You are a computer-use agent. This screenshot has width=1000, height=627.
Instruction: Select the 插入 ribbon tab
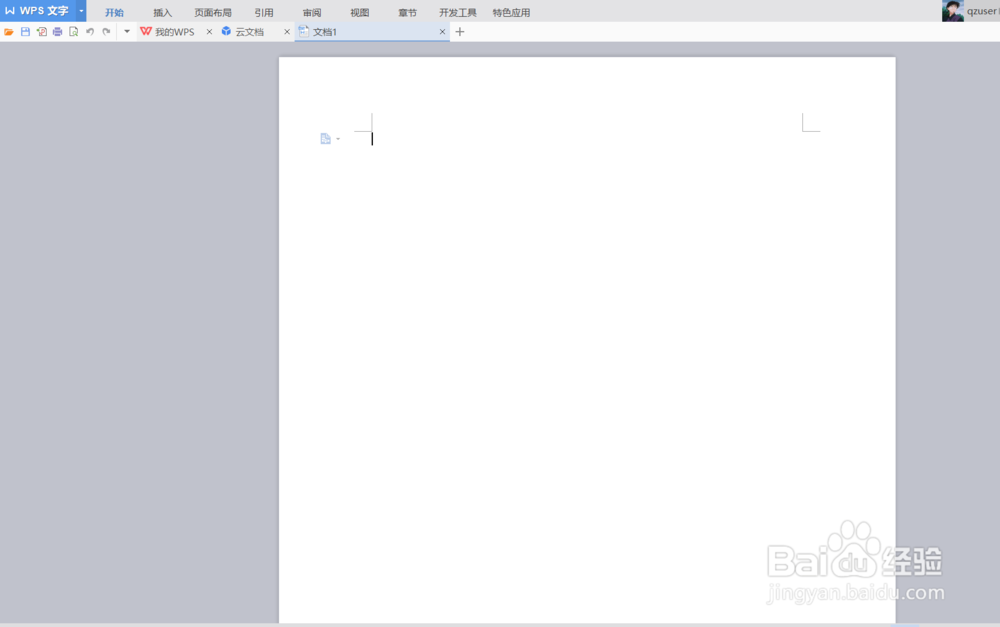163,13
